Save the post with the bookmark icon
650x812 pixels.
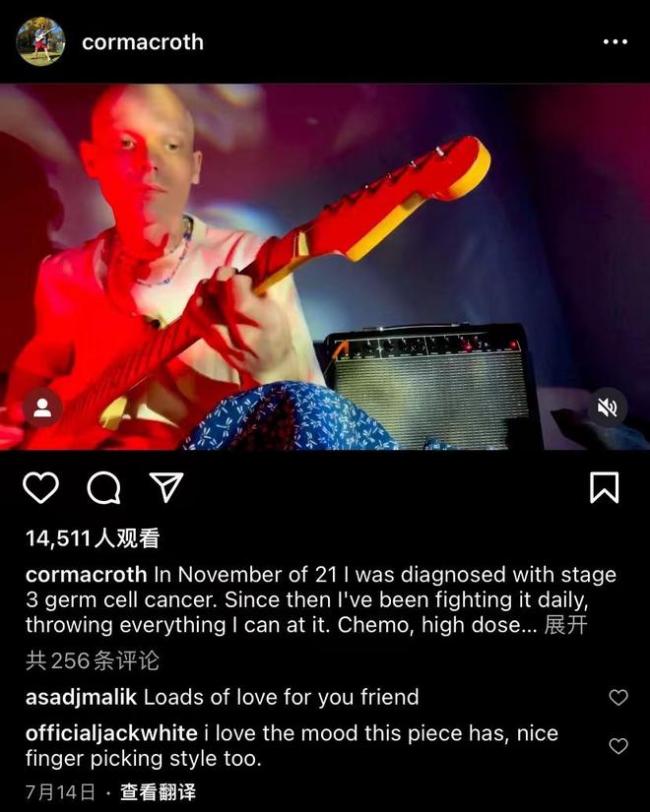pyautogui.click(x=604, y=487)
